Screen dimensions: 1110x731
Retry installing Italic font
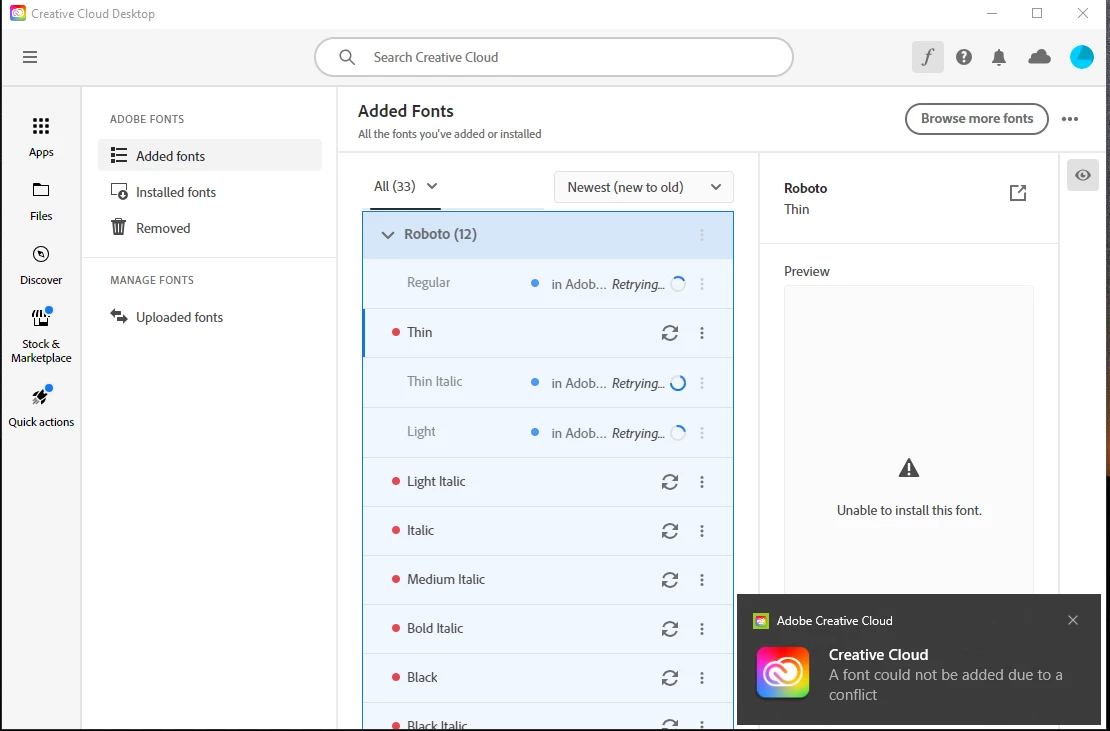tap(670, 531)
